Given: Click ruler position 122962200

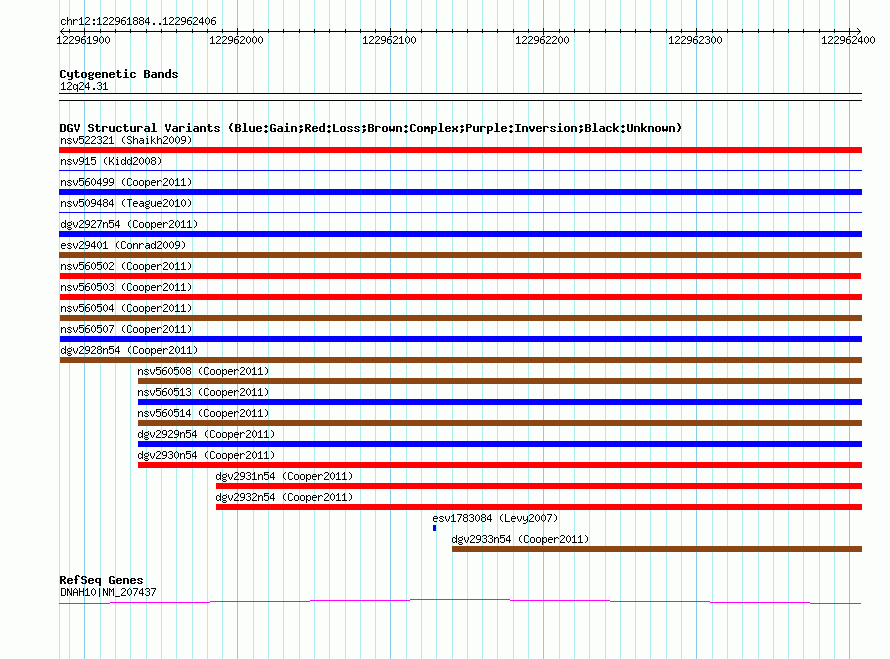Looking at the screenshot, I should (x=542, y=40).
